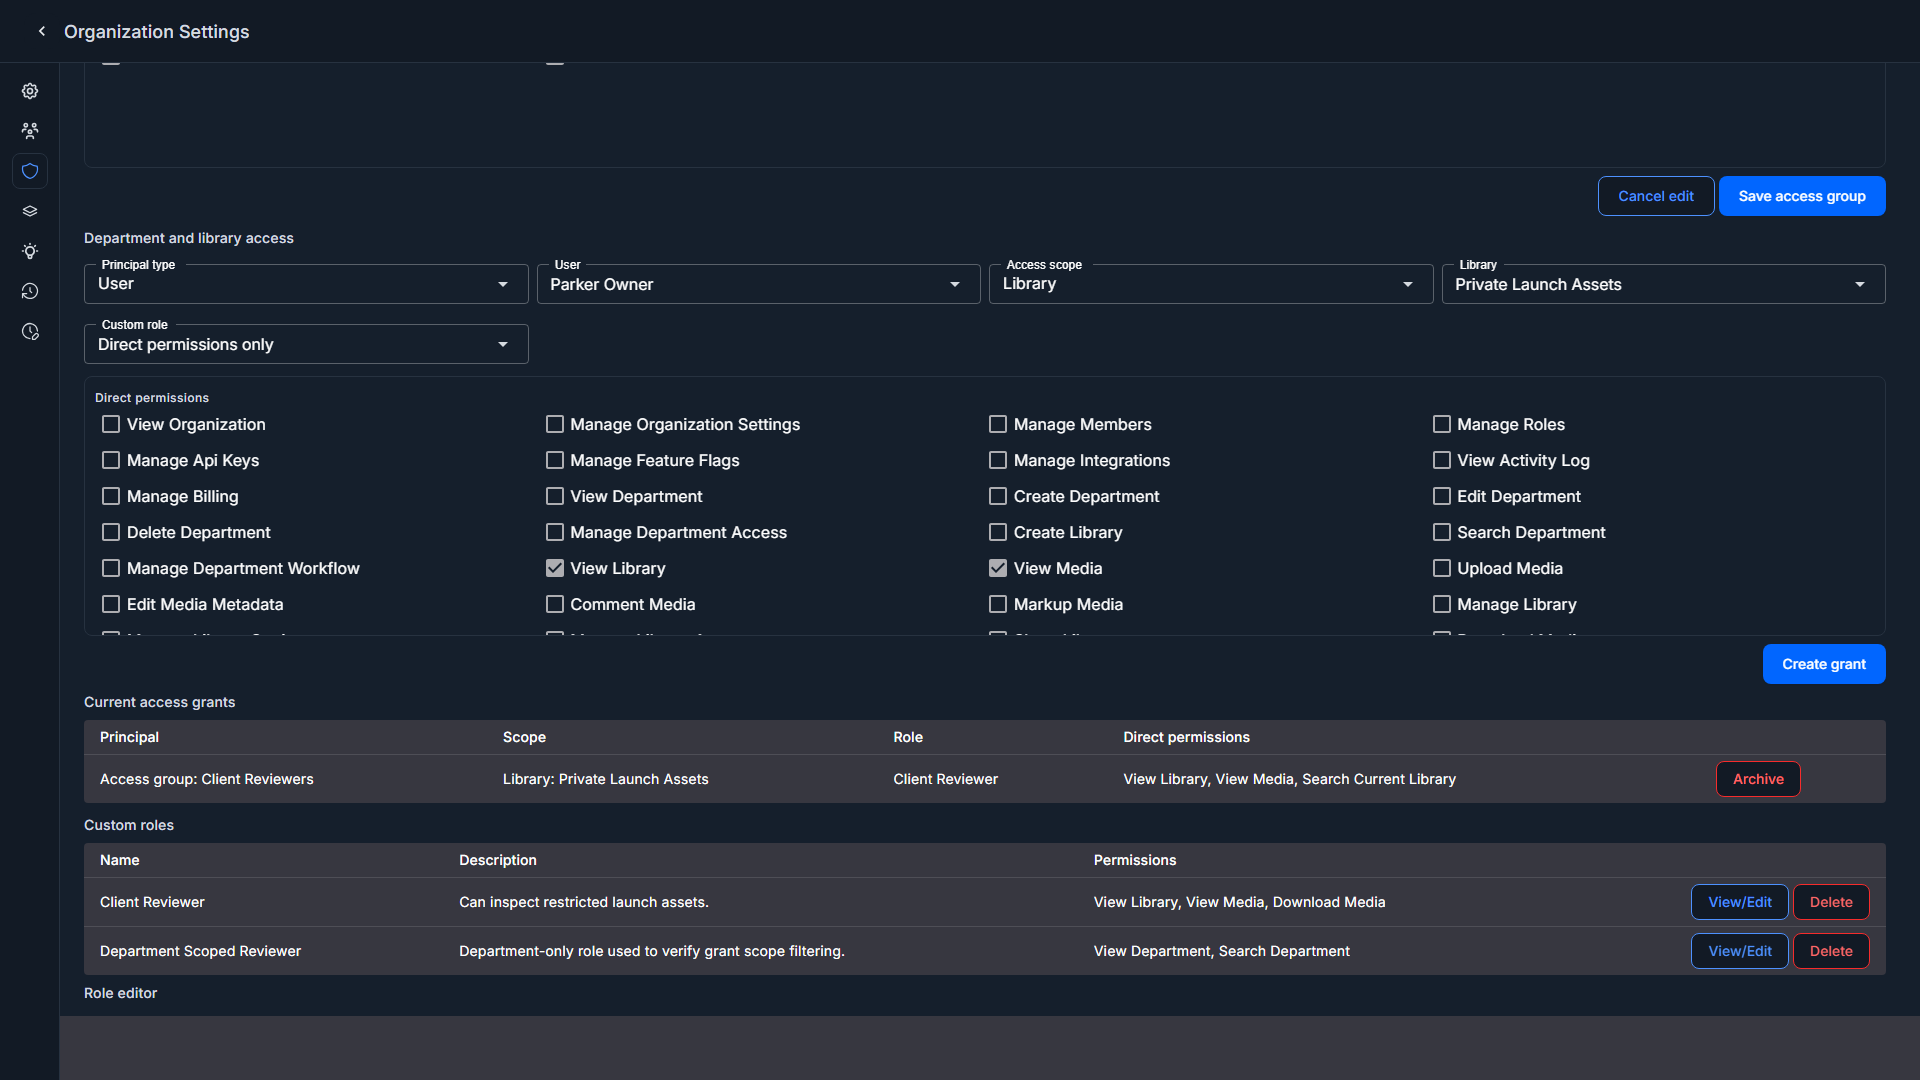Open the gear settings sidebar icon

coord(30,91)
